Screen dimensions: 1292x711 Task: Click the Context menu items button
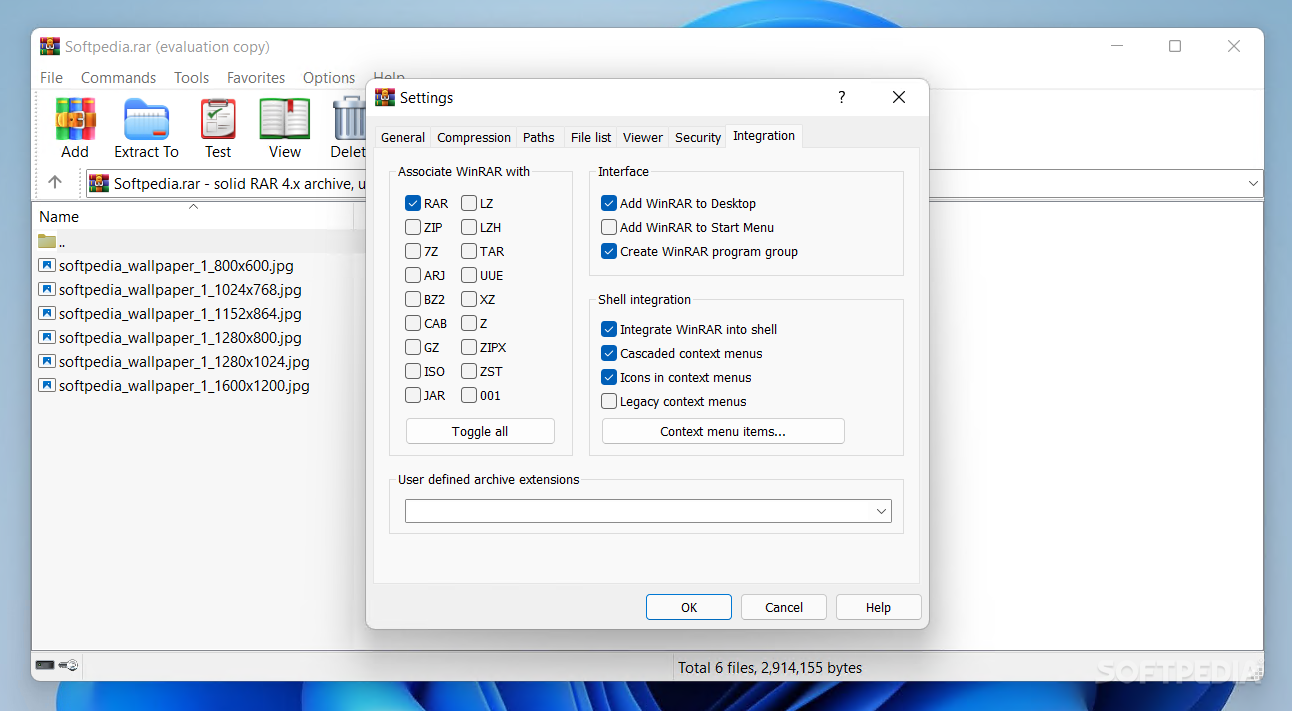723,431
